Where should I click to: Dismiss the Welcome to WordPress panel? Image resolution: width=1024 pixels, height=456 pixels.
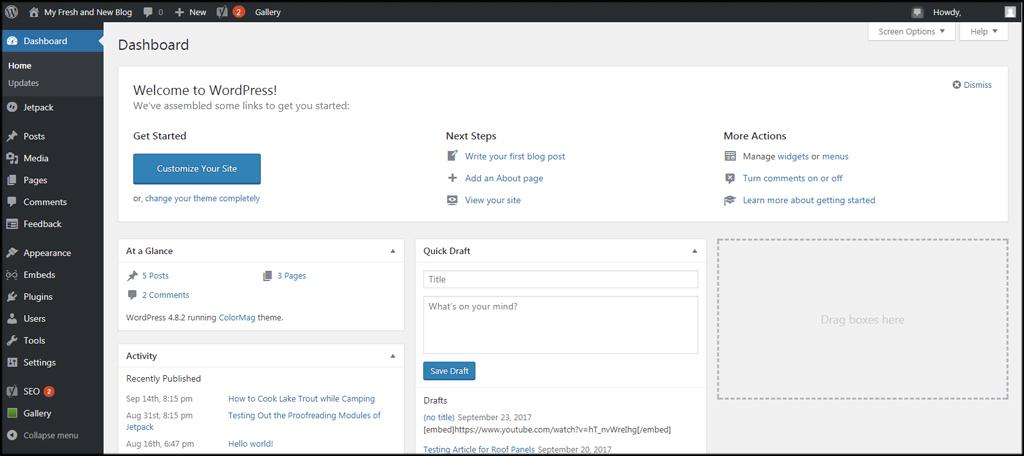(x=972, y=85)
